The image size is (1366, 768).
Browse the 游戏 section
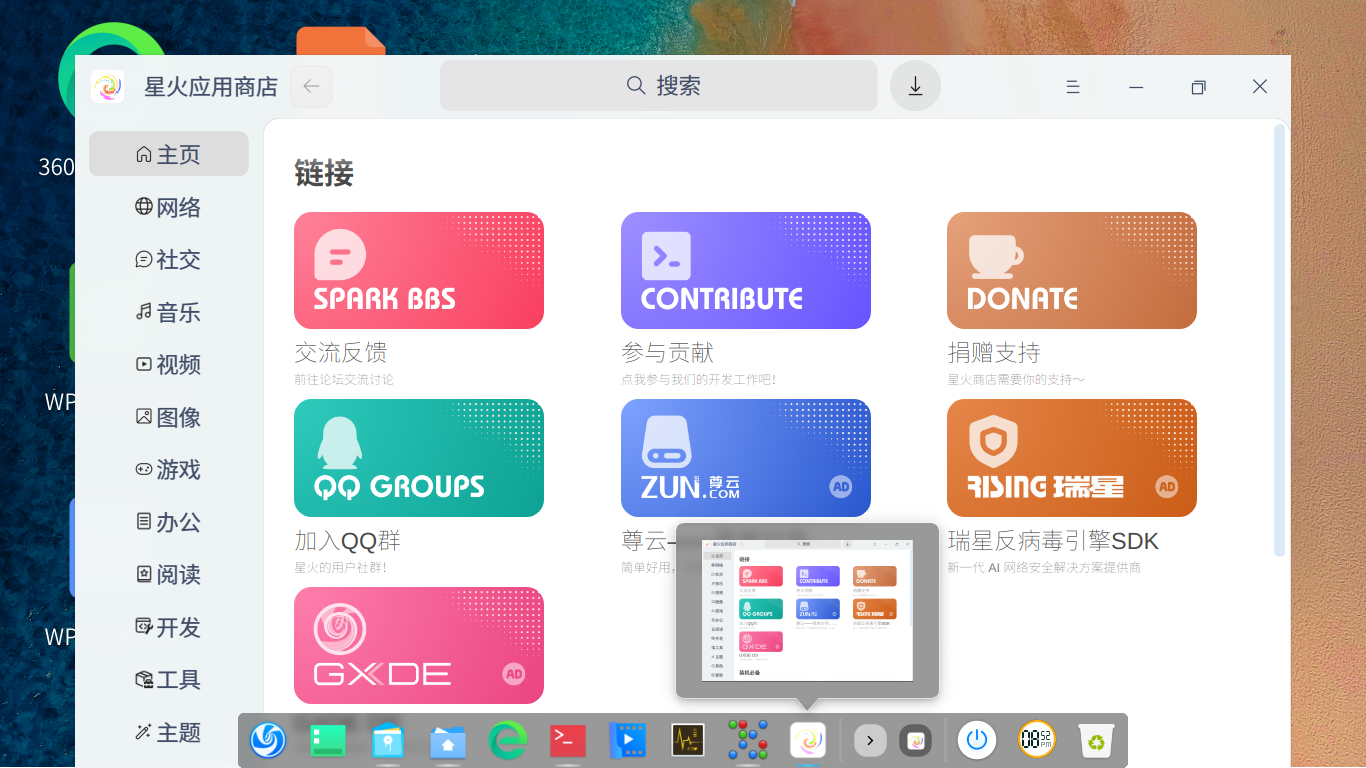[x=168, y=469]
